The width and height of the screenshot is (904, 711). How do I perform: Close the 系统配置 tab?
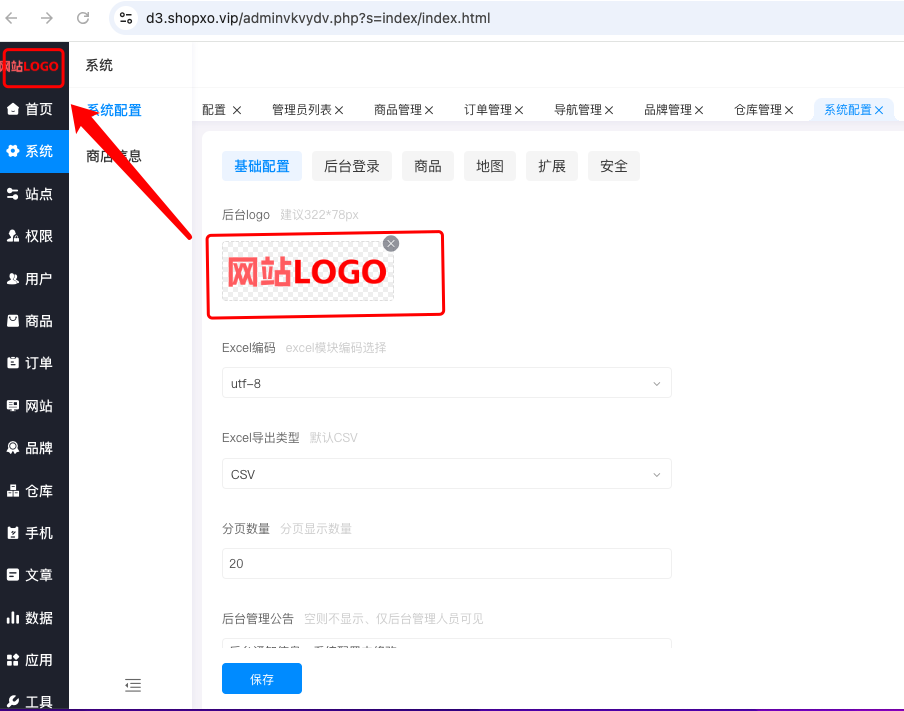[x=879, y=110]
